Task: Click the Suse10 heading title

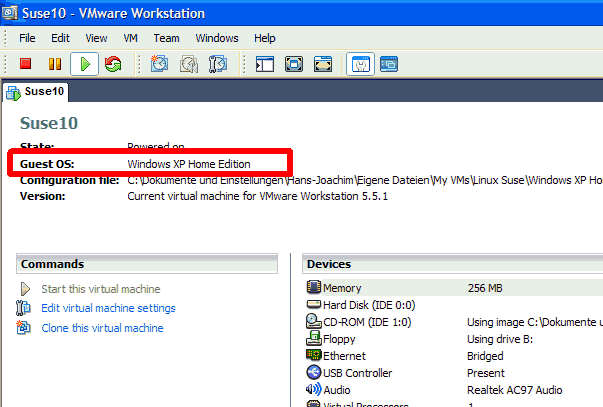Action: [49, 123]
